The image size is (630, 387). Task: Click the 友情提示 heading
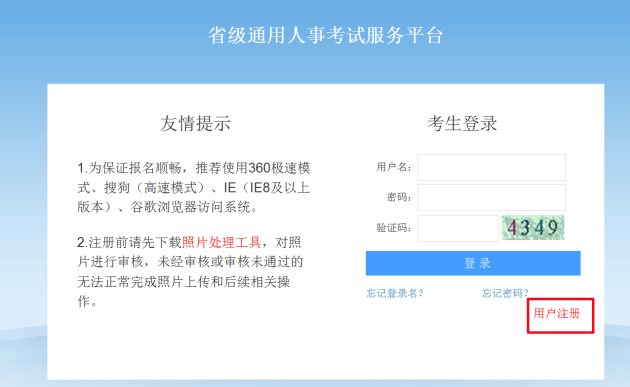(x=195, y=123)
